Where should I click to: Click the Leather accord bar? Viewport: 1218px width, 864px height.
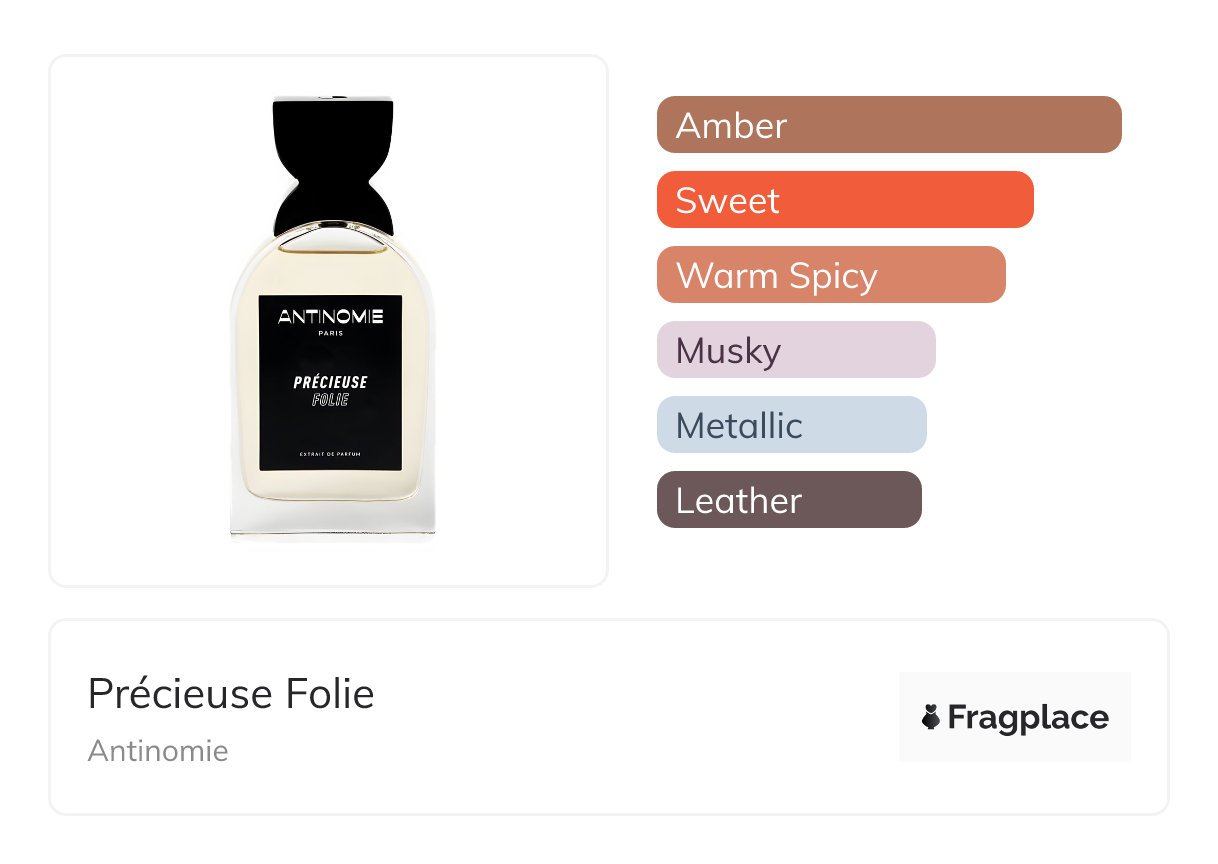(789, 500)
